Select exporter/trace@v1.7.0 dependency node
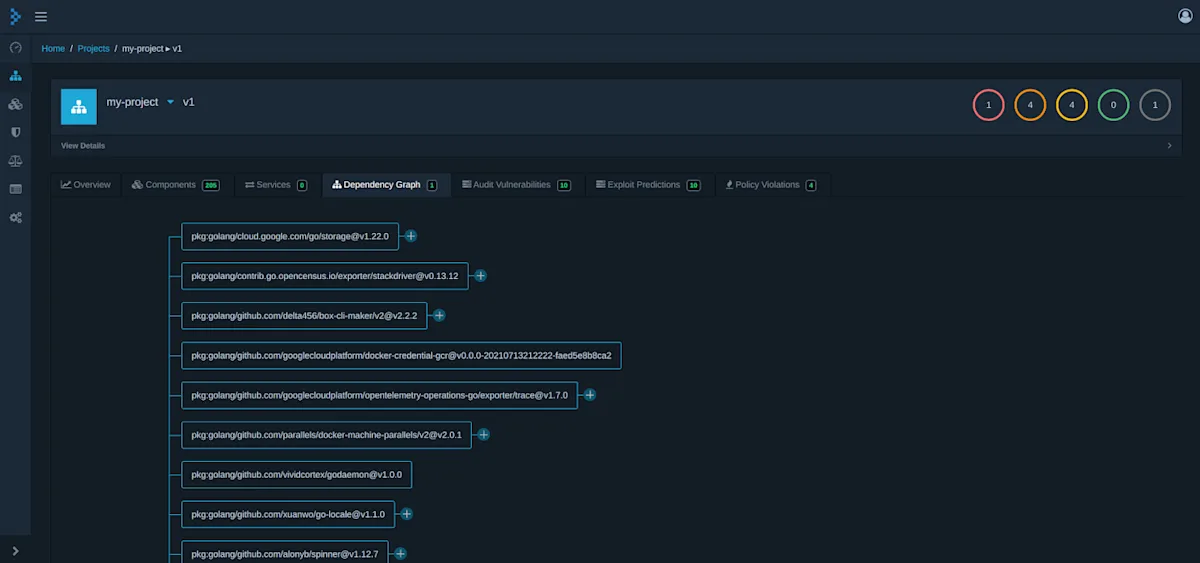The width and height of the screenshot is (1200, 563). [380, 395]
